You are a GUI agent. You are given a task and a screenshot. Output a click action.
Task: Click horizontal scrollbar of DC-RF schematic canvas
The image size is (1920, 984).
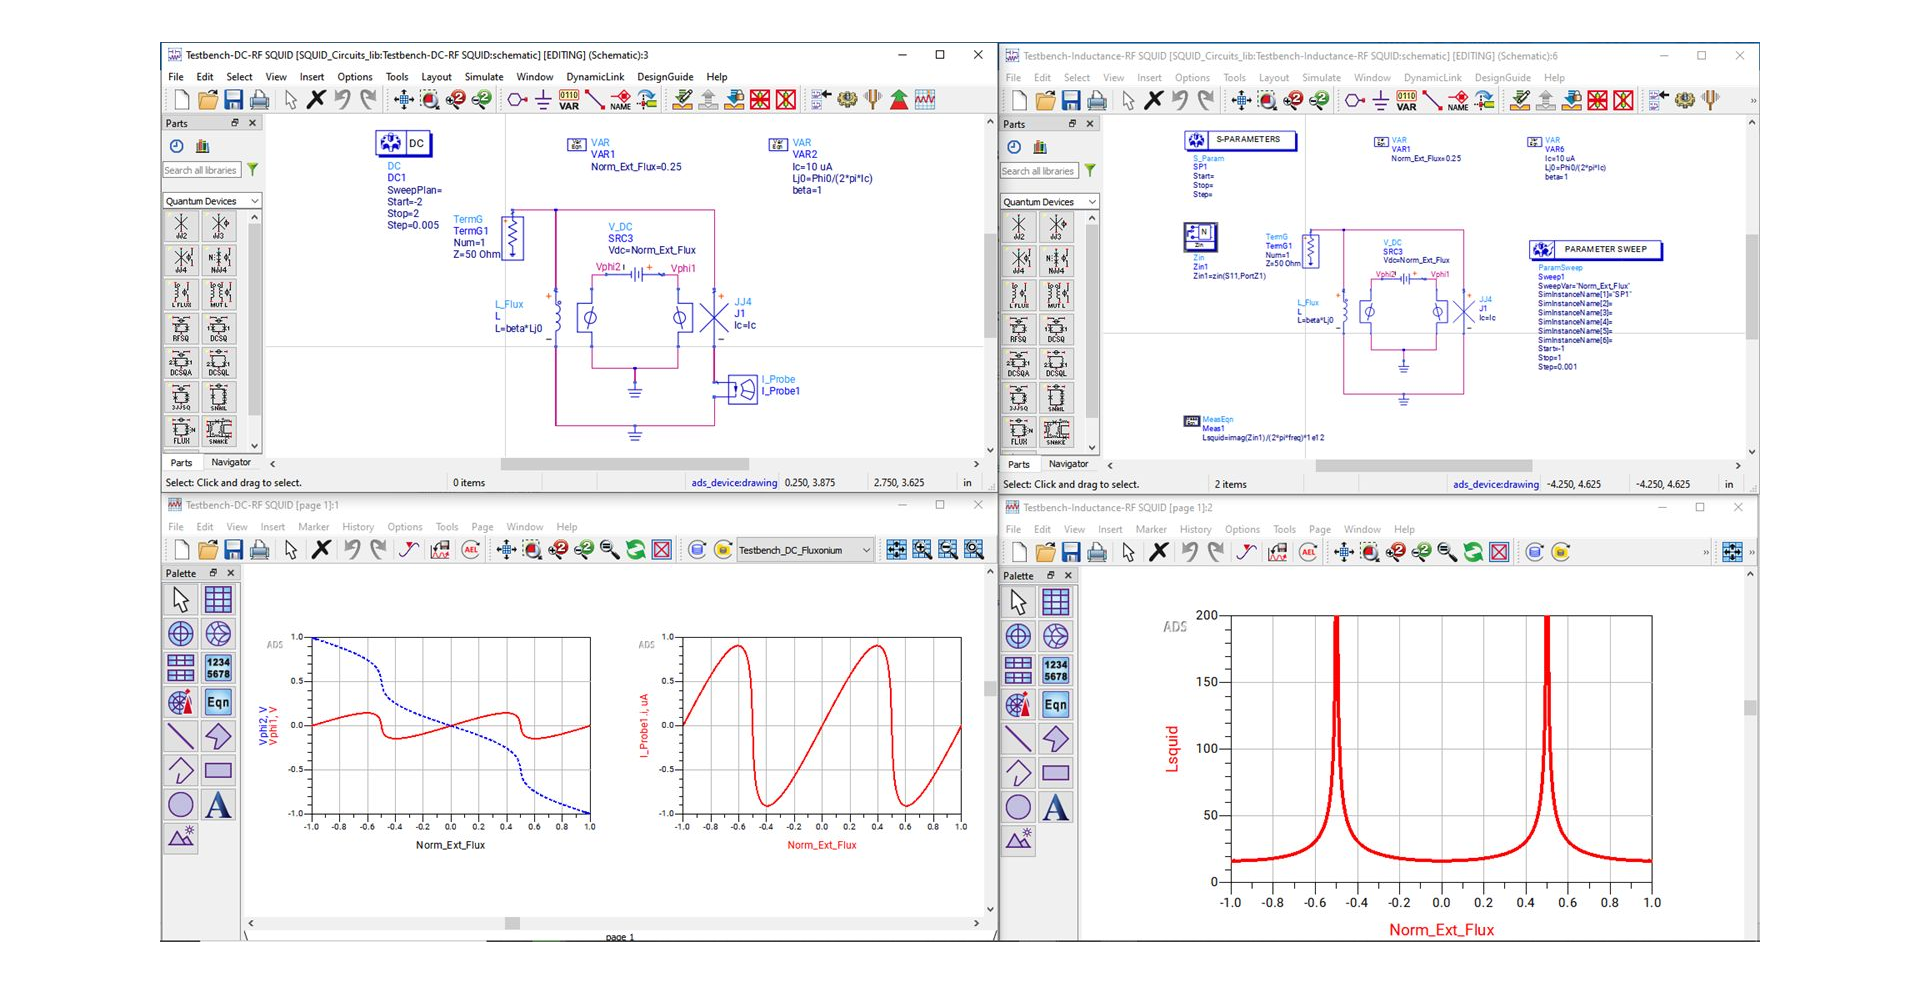[625, 464]
